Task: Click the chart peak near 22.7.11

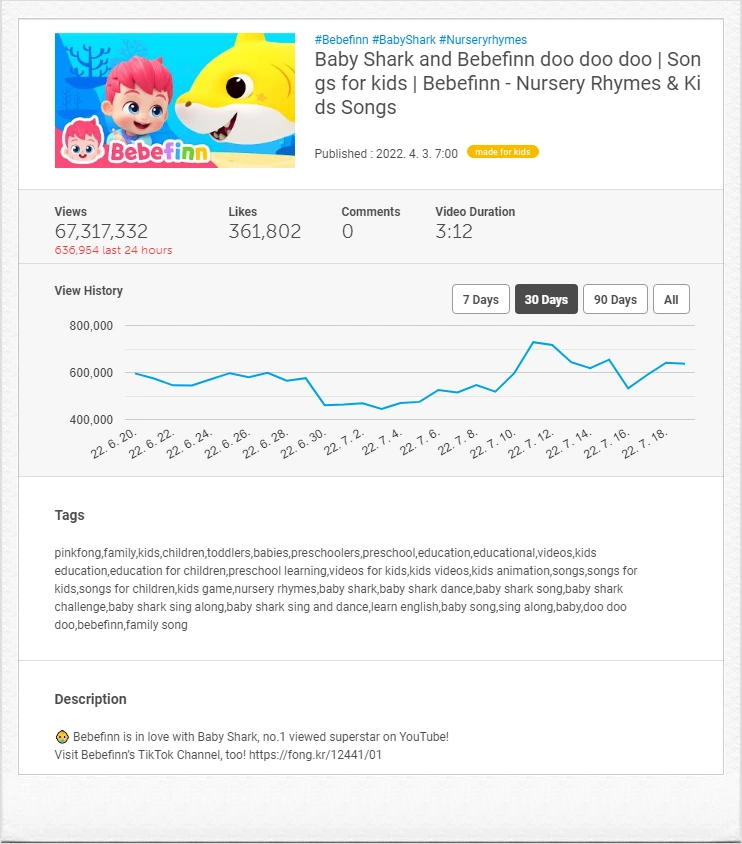Action: coord(533,342)
